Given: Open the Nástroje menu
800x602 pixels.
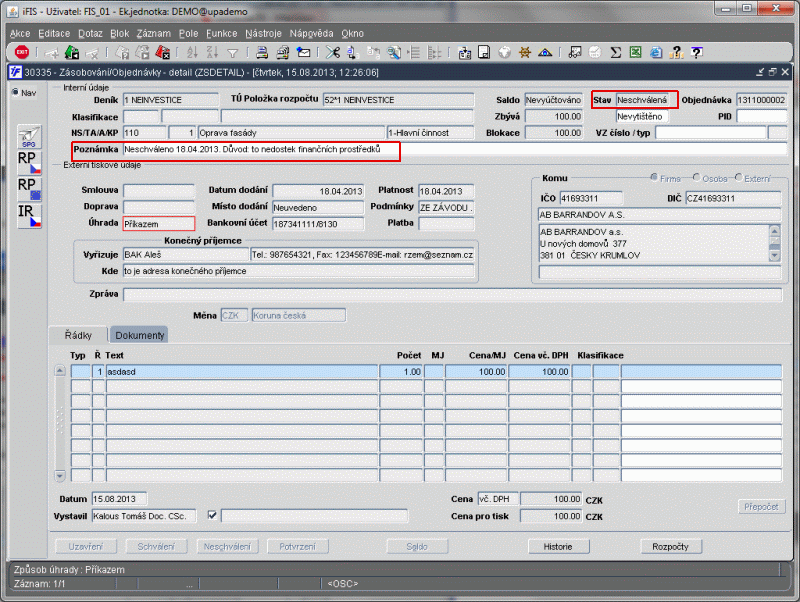Looking at the screenshot, I should (263, 33).
